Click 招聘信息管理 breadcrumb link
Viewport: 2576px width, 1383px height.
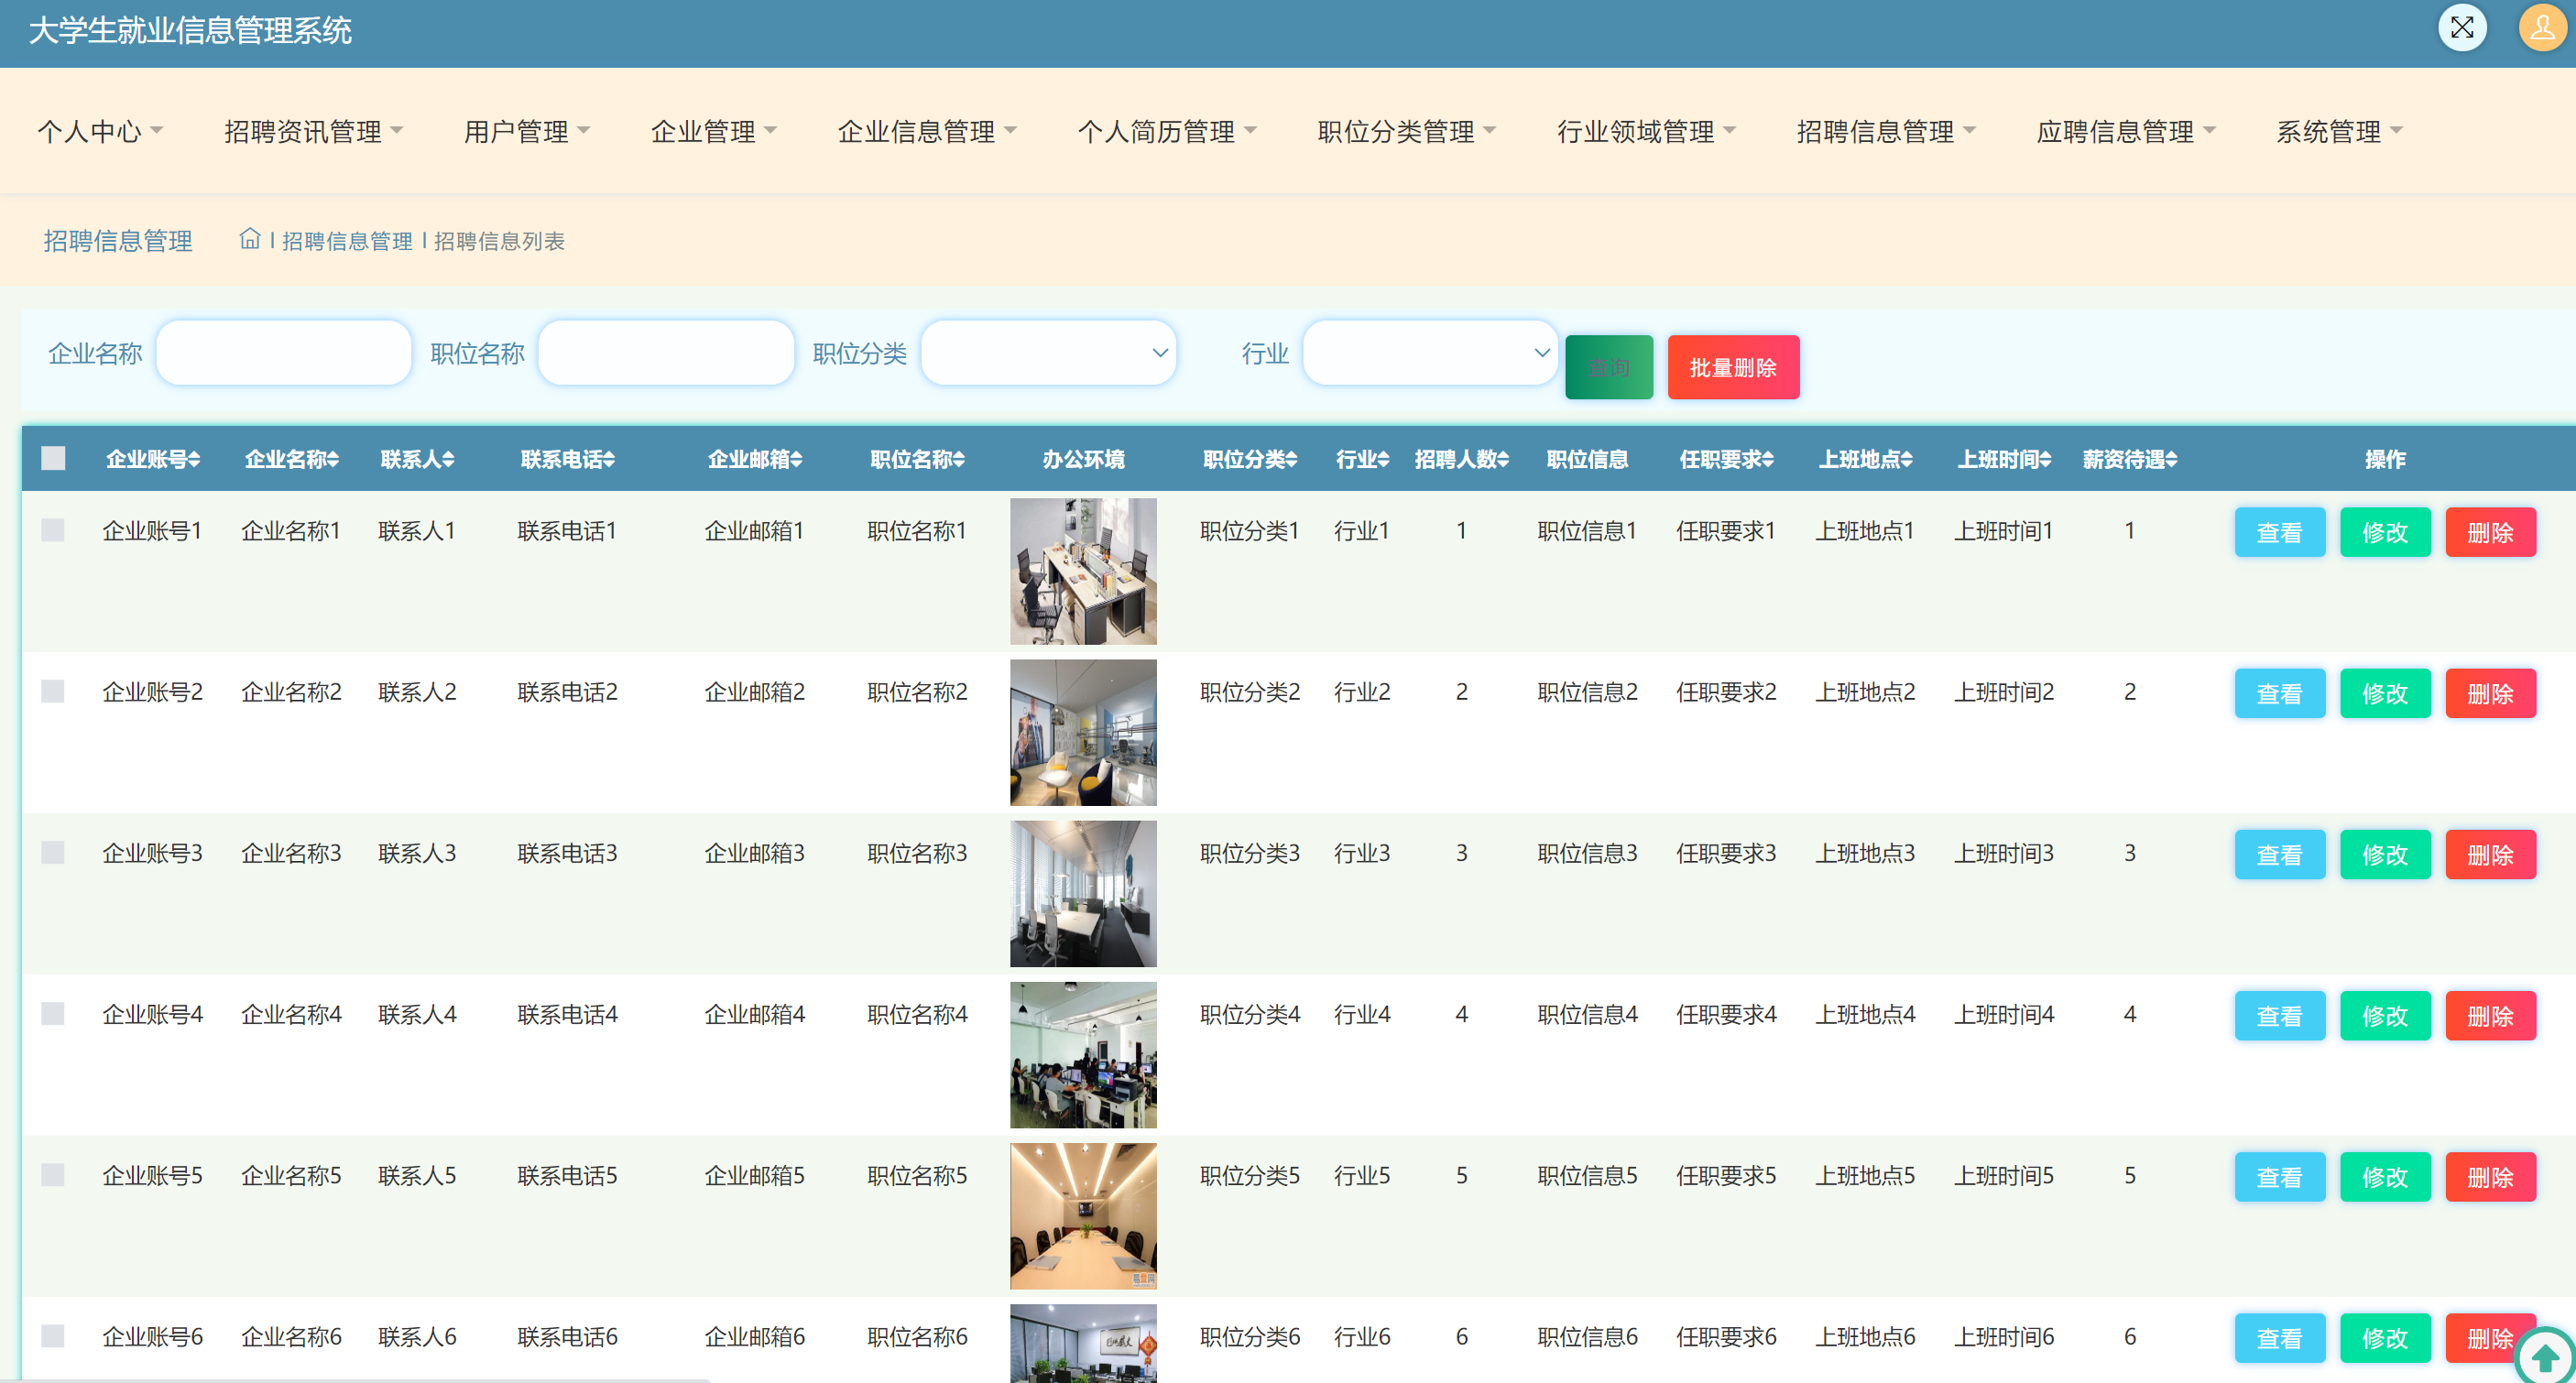click(x=347, y=241)
